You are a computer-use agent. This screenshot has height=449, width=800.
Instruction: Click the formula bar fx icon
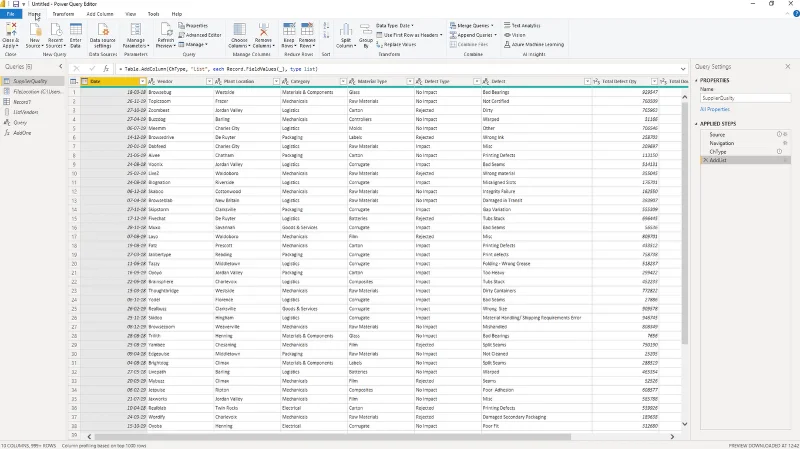tap(106, 68)
